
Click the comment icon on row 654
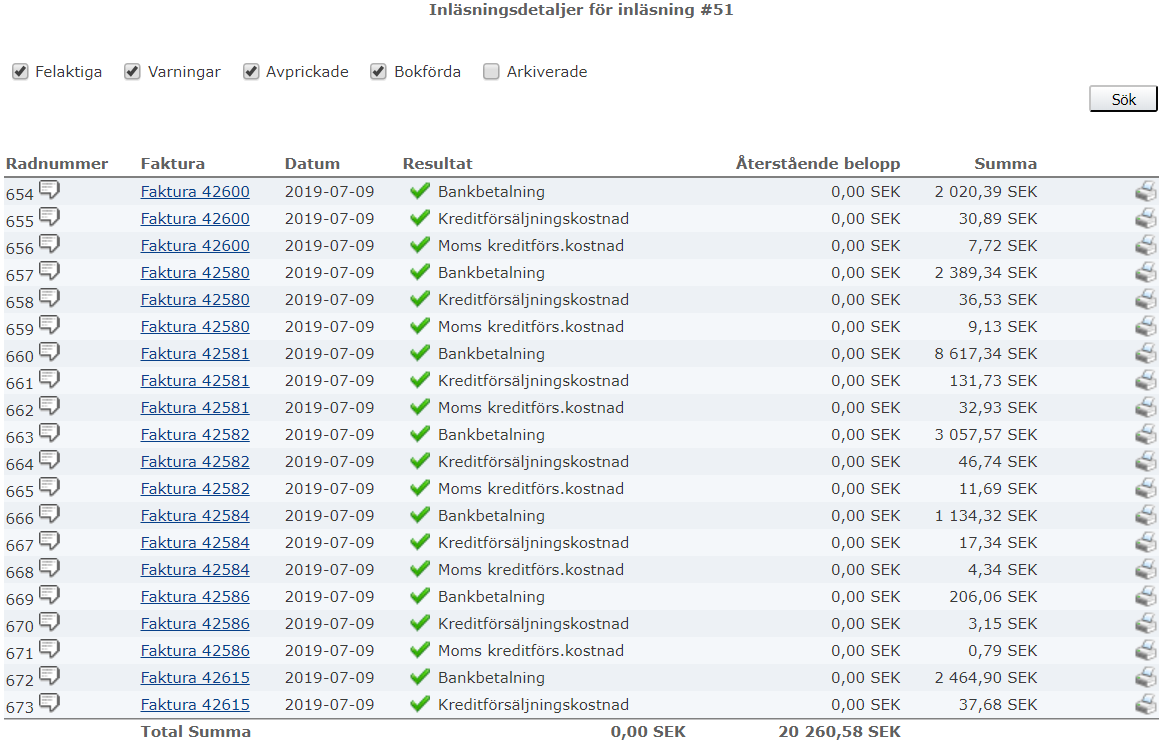click(49, 190)
